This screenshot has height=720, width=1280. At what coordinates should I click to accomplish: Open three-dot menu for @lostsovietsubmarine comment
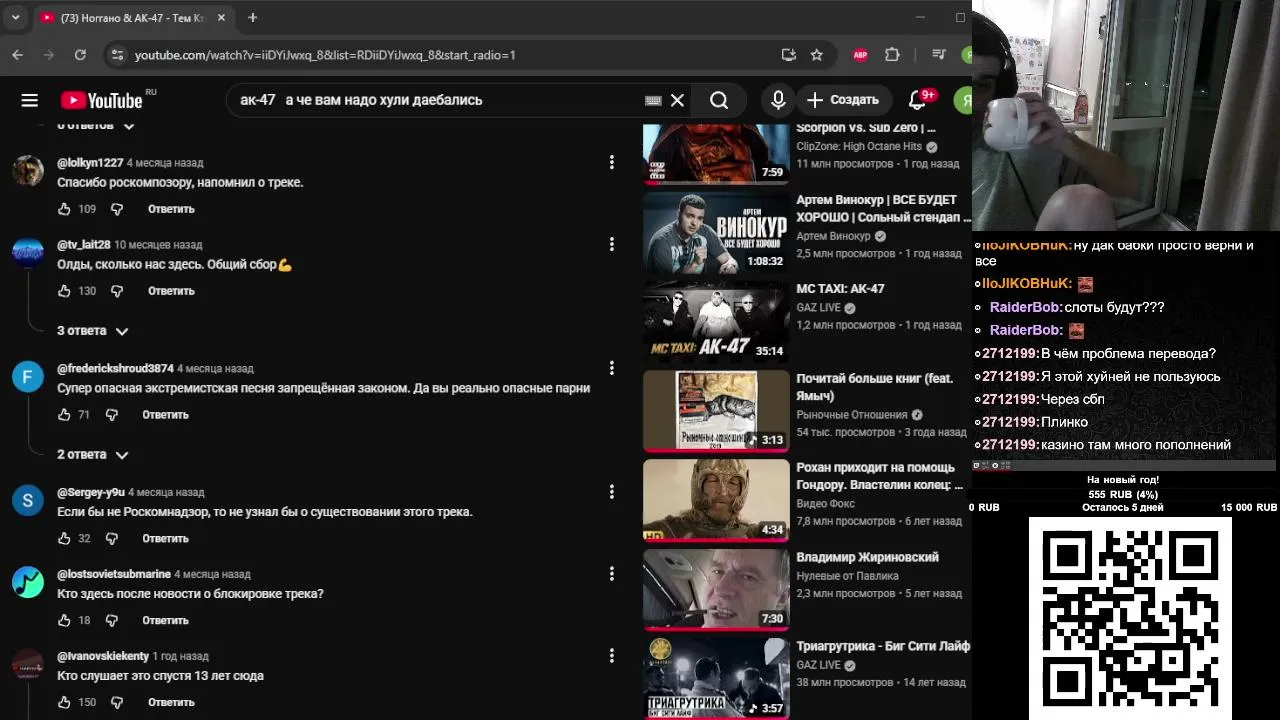click(x=612, y=574)
